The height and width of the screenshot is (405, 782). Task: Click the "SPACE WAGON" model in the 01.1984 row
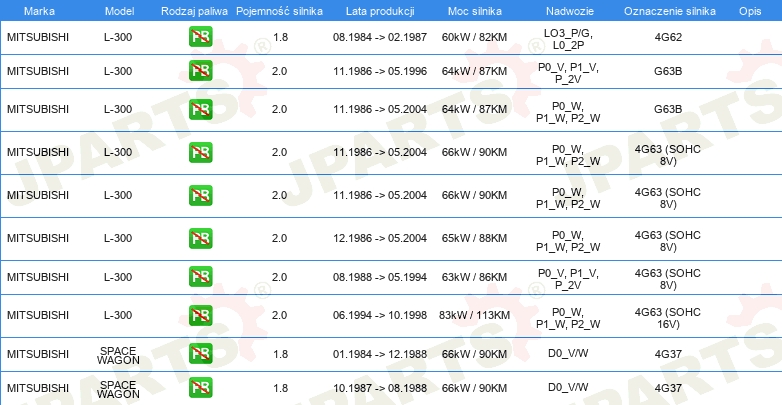[118, 356]
